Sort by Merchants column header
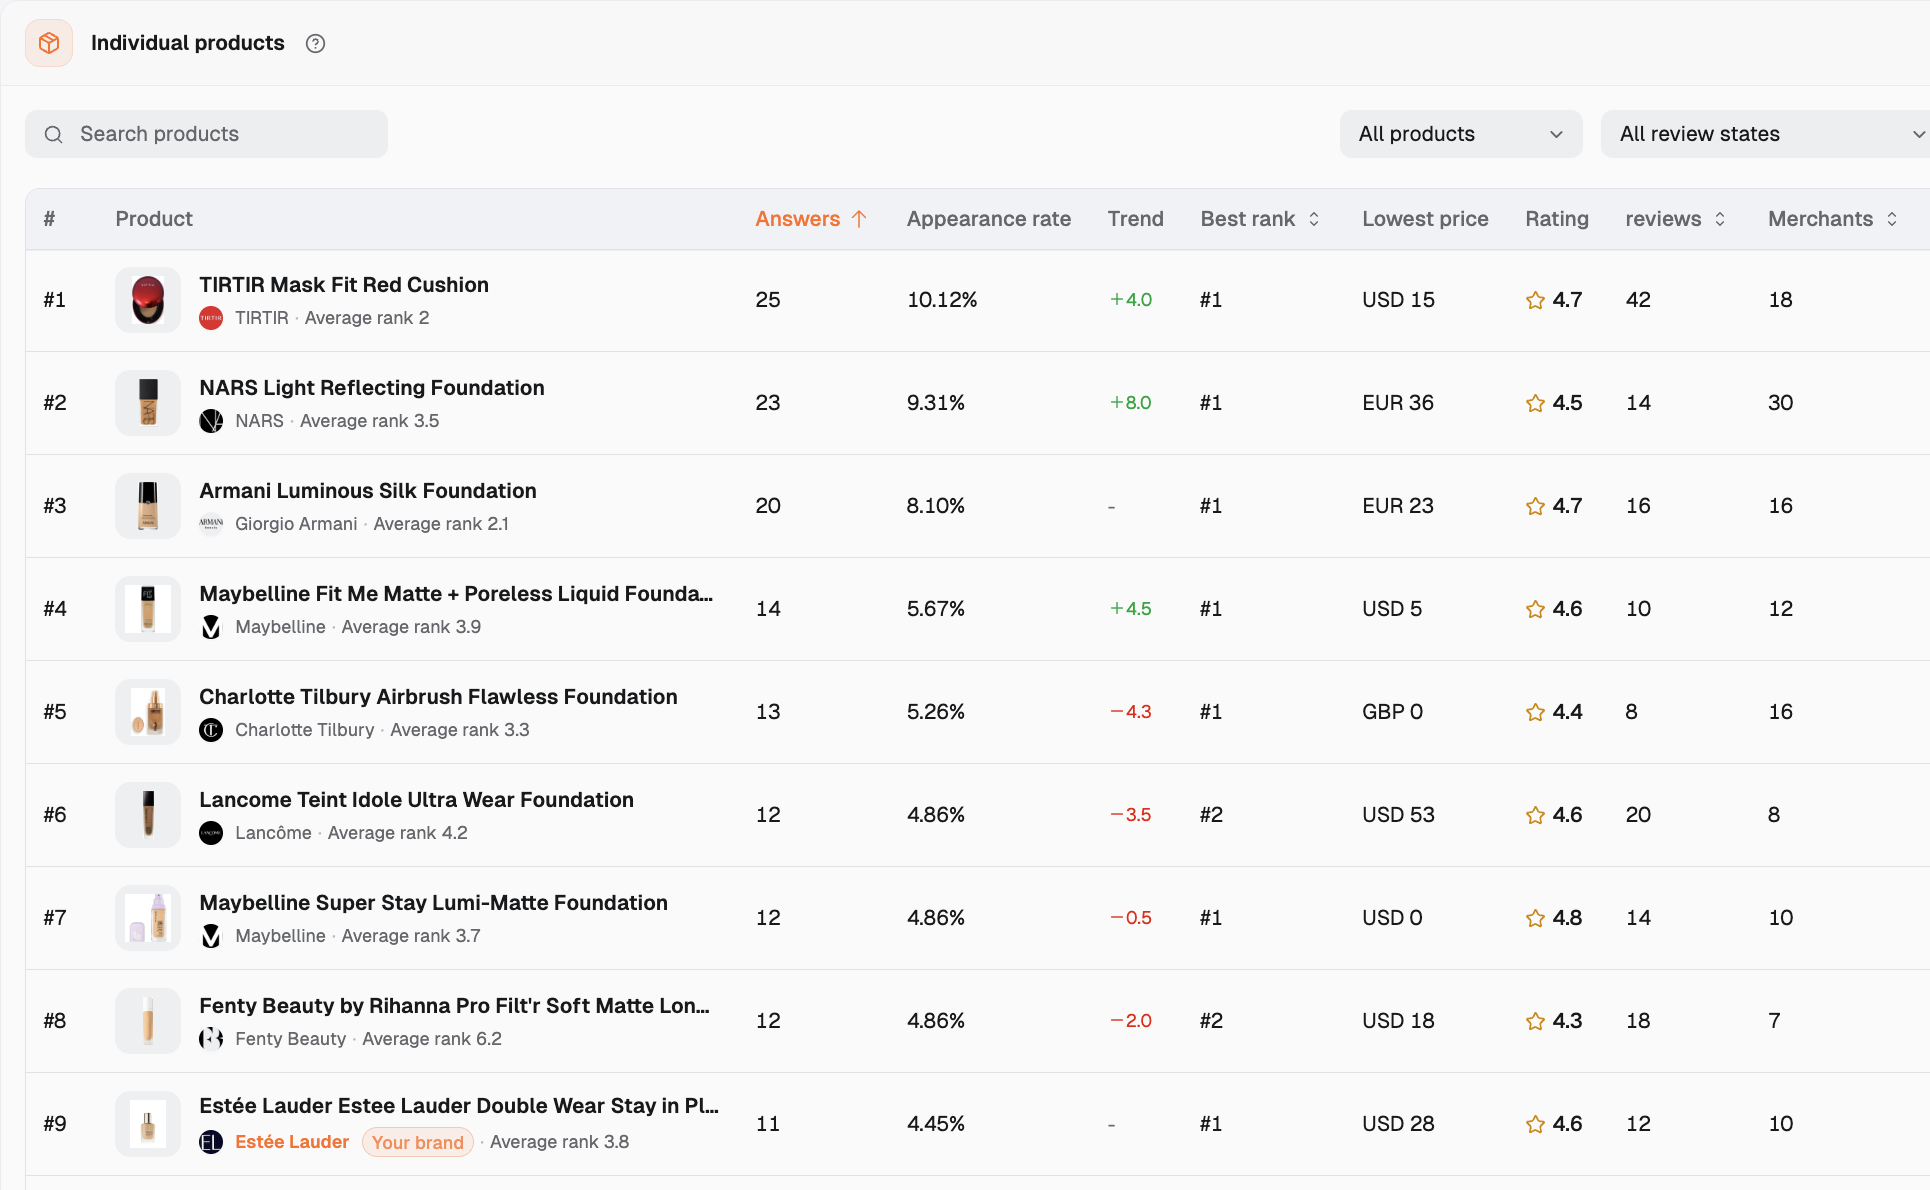The width and height of the screenshot is (1930, 1190). pos(1820,219)
